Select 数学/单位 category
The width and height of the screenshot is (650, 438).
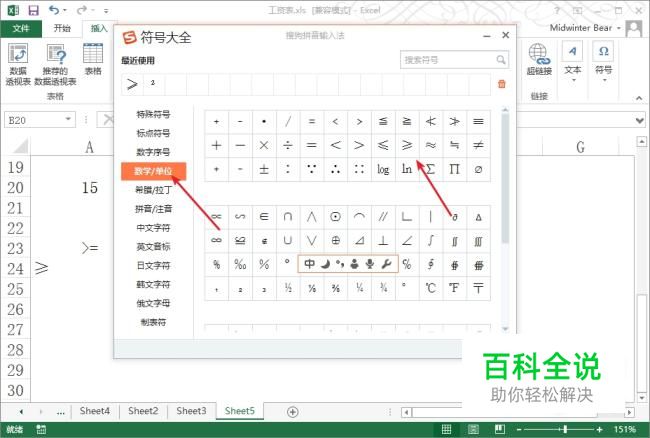pyautogui.click(x=153, y=171)
